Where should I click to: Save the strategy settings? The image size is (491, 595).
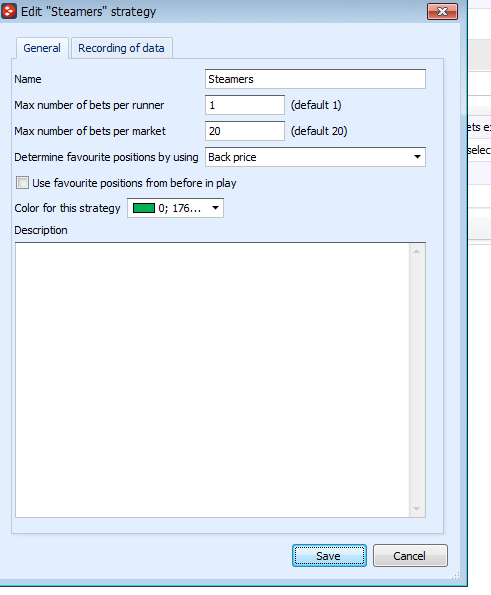[329, 556]
